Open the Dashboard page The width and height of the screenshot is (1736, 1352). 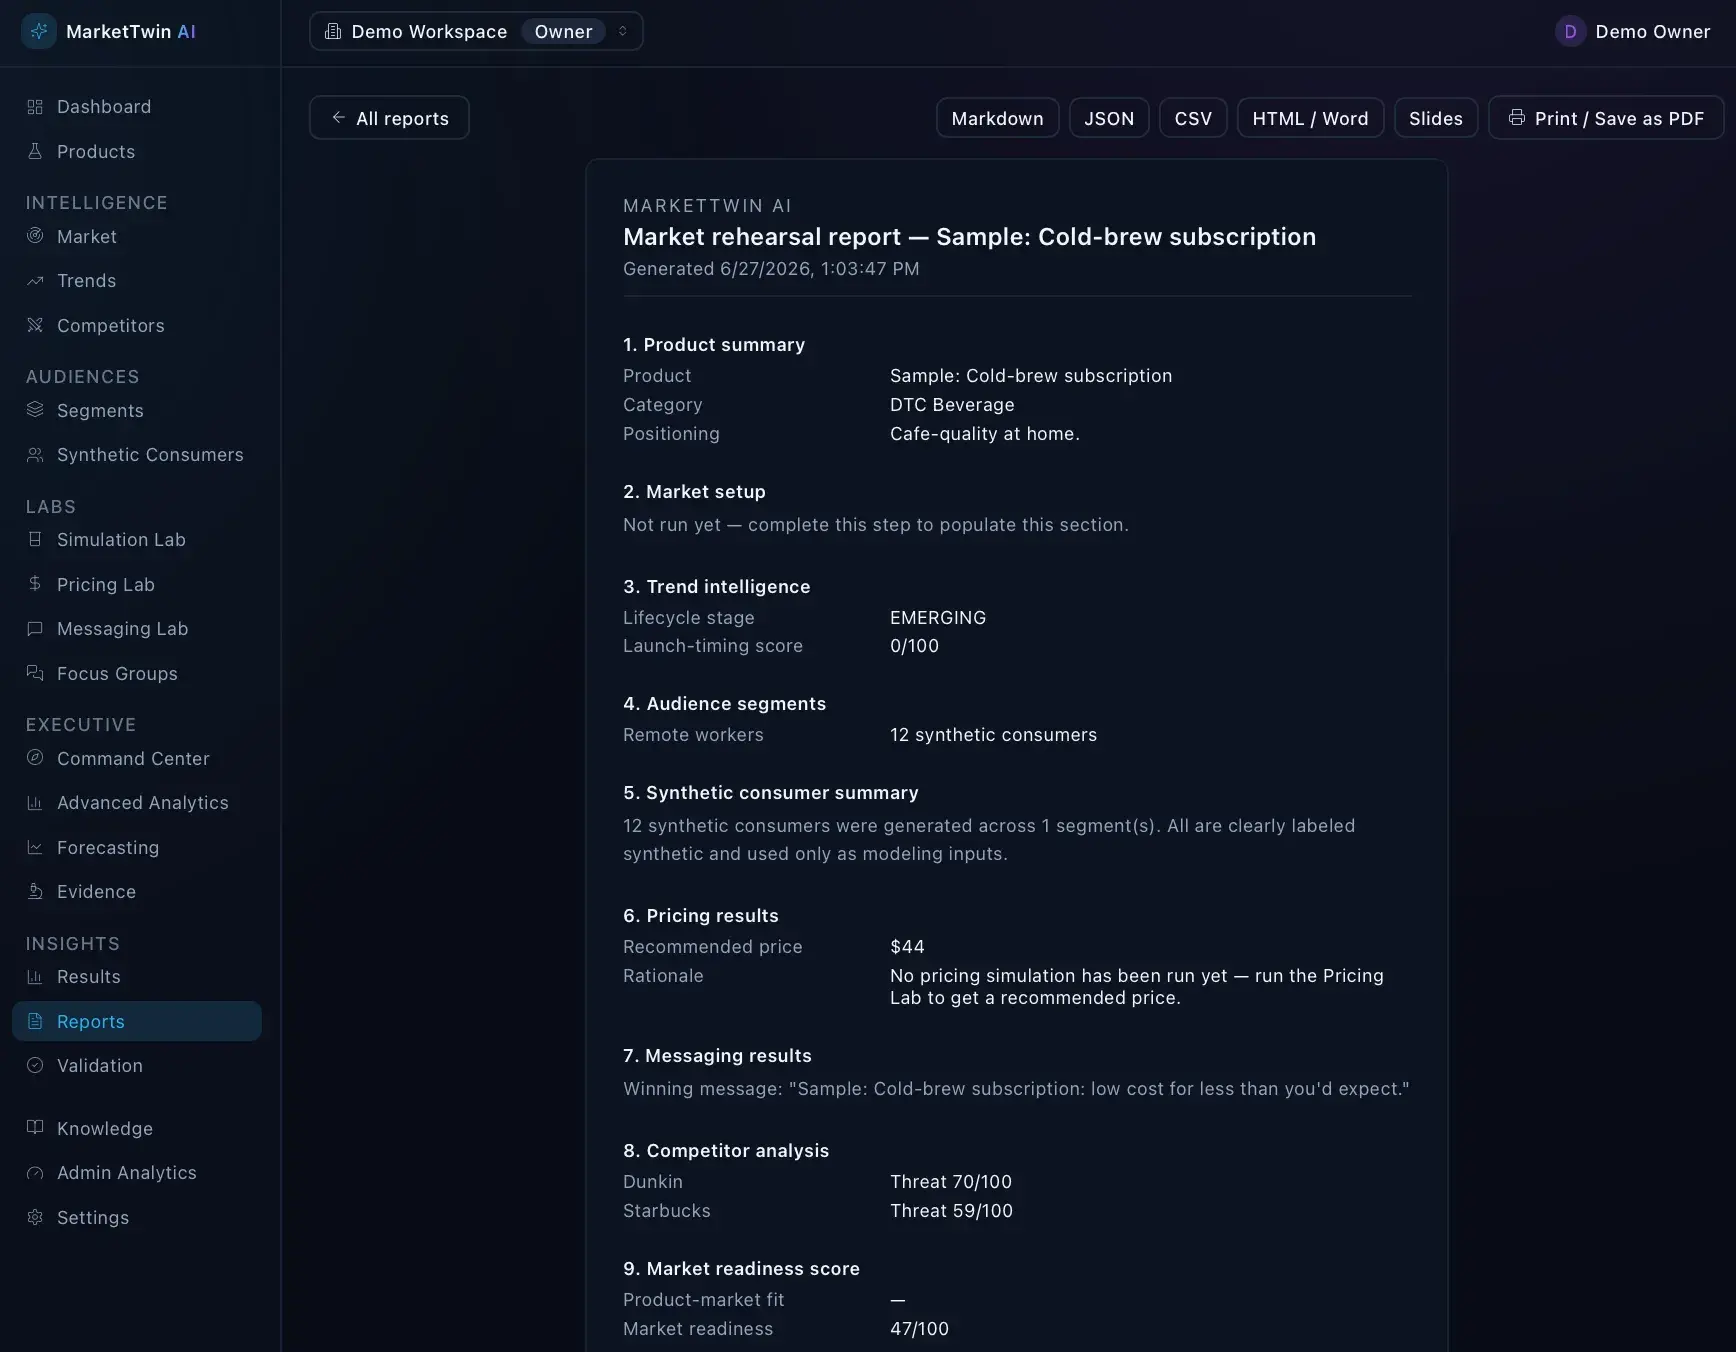tap(137, 107)
